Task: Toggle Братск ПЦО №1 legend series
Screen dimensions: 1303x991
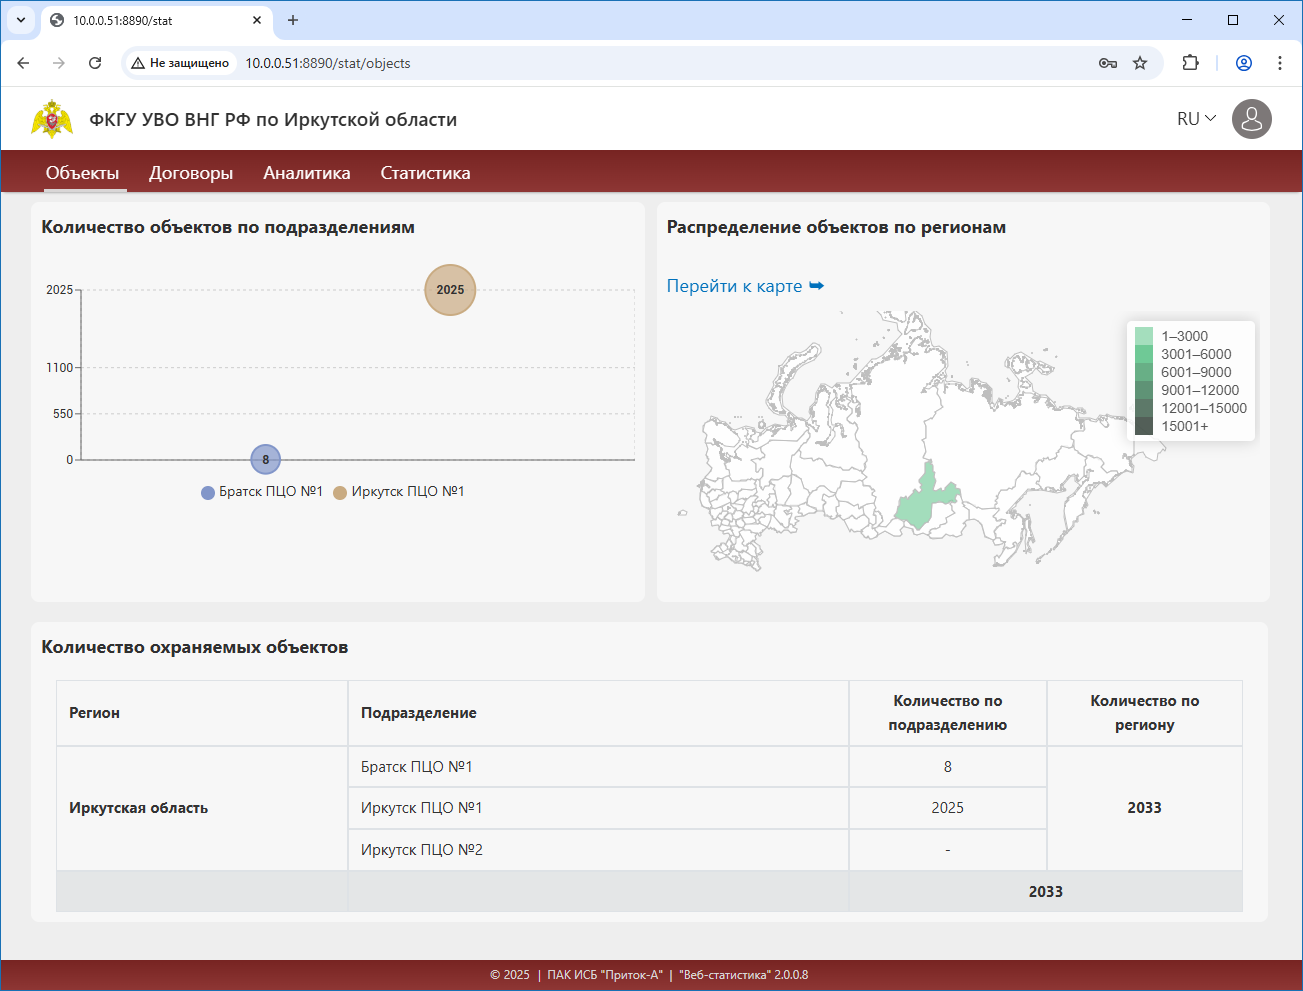Action: point(262,492)
